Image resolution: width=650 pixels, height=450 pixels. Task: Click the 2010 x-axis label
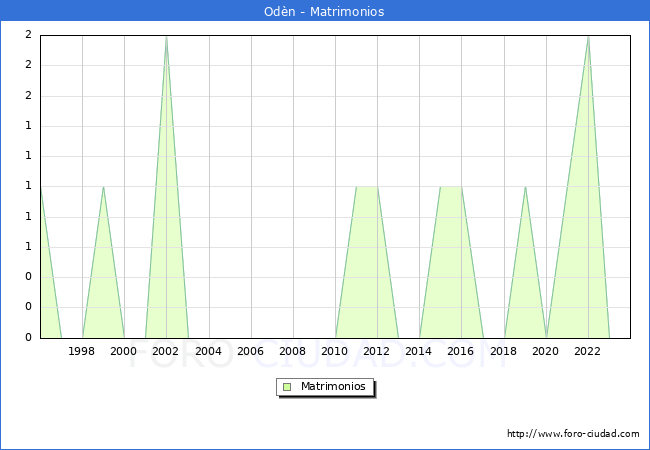[x=335, y=351]
